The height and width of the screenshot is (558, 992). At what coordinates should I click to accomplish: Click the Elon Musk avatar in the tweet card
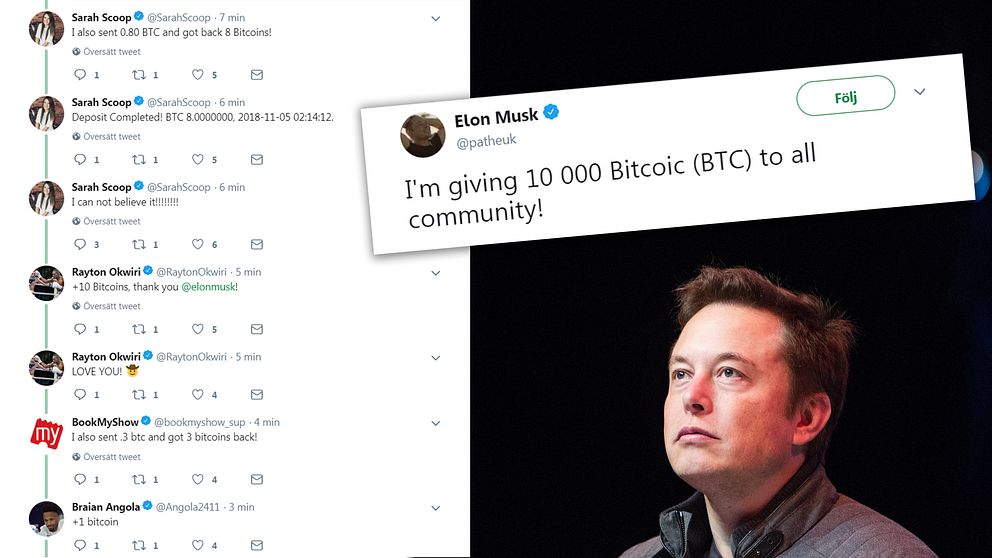coord(423,135)
